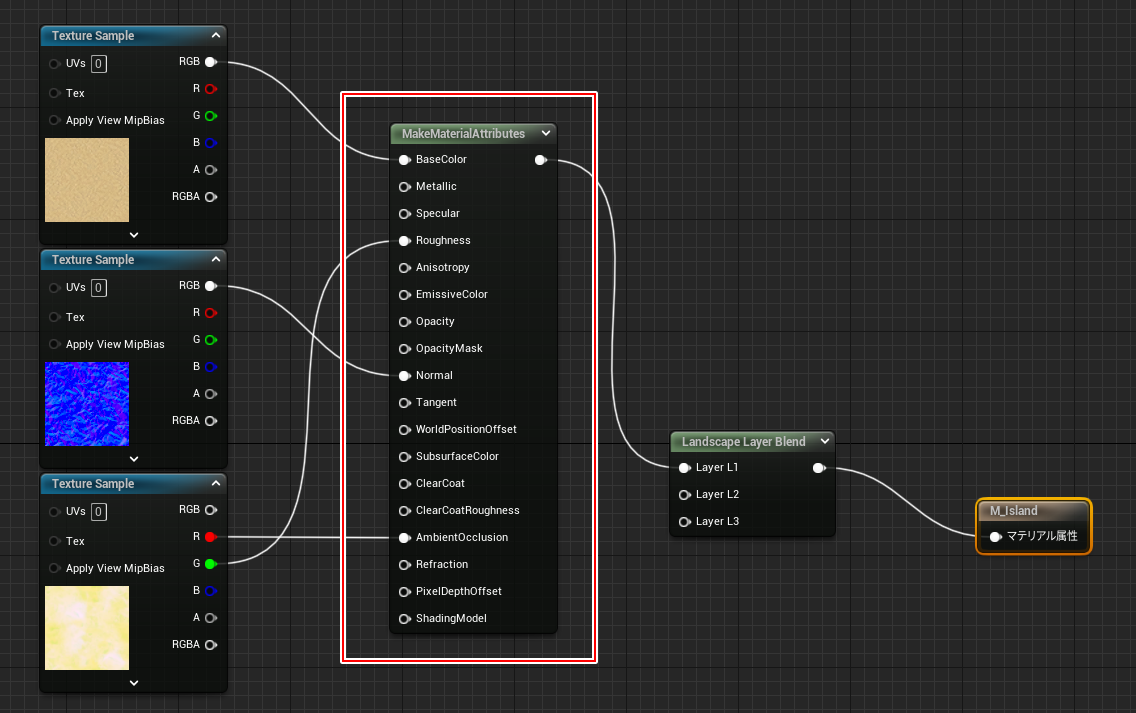
Task: Click the UVs value field on the top Texture Sample
Action: (99, 64)
